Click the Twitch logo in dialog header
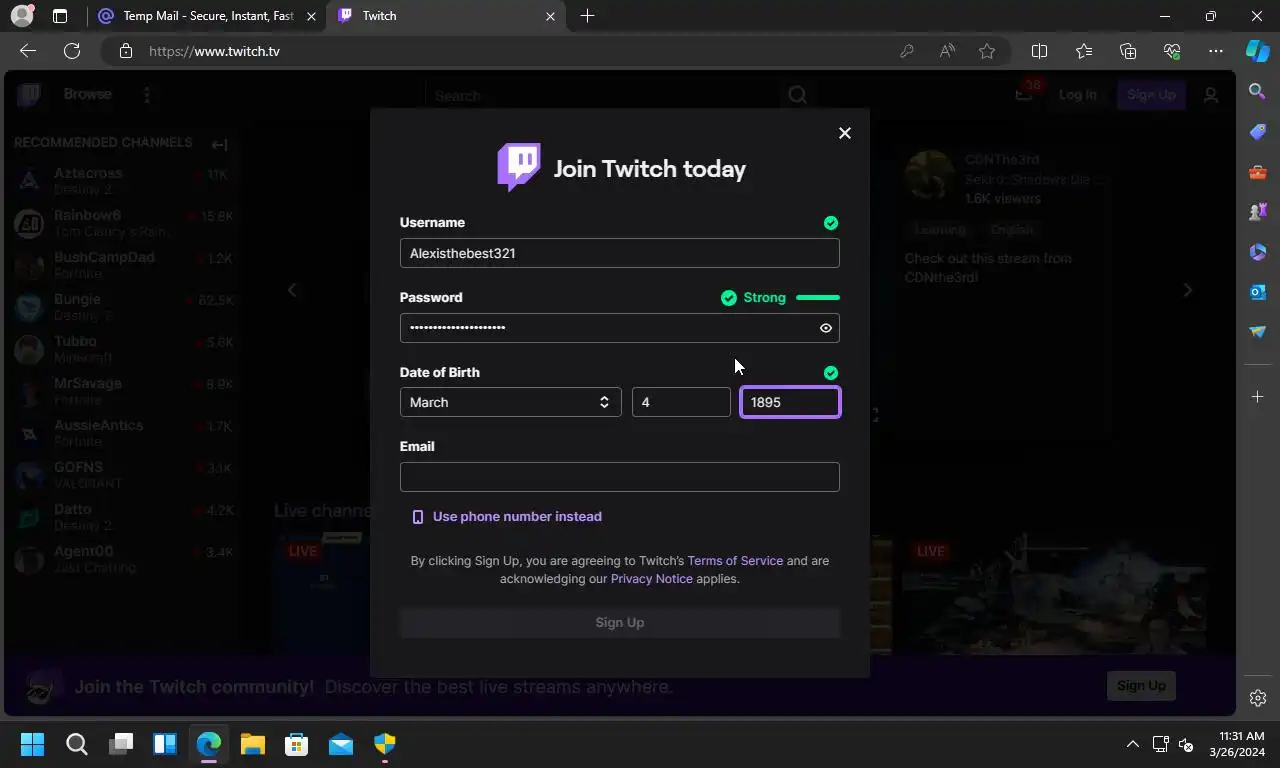This screenshot has height=768, width=1280. (x=519, y=167)
